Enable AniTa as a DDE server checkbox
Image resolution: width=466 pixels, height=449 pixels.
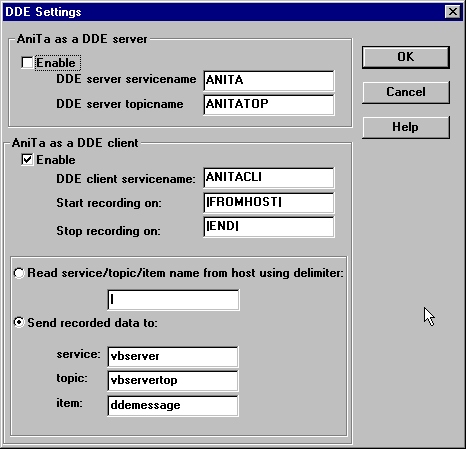[x=27, y=63]
